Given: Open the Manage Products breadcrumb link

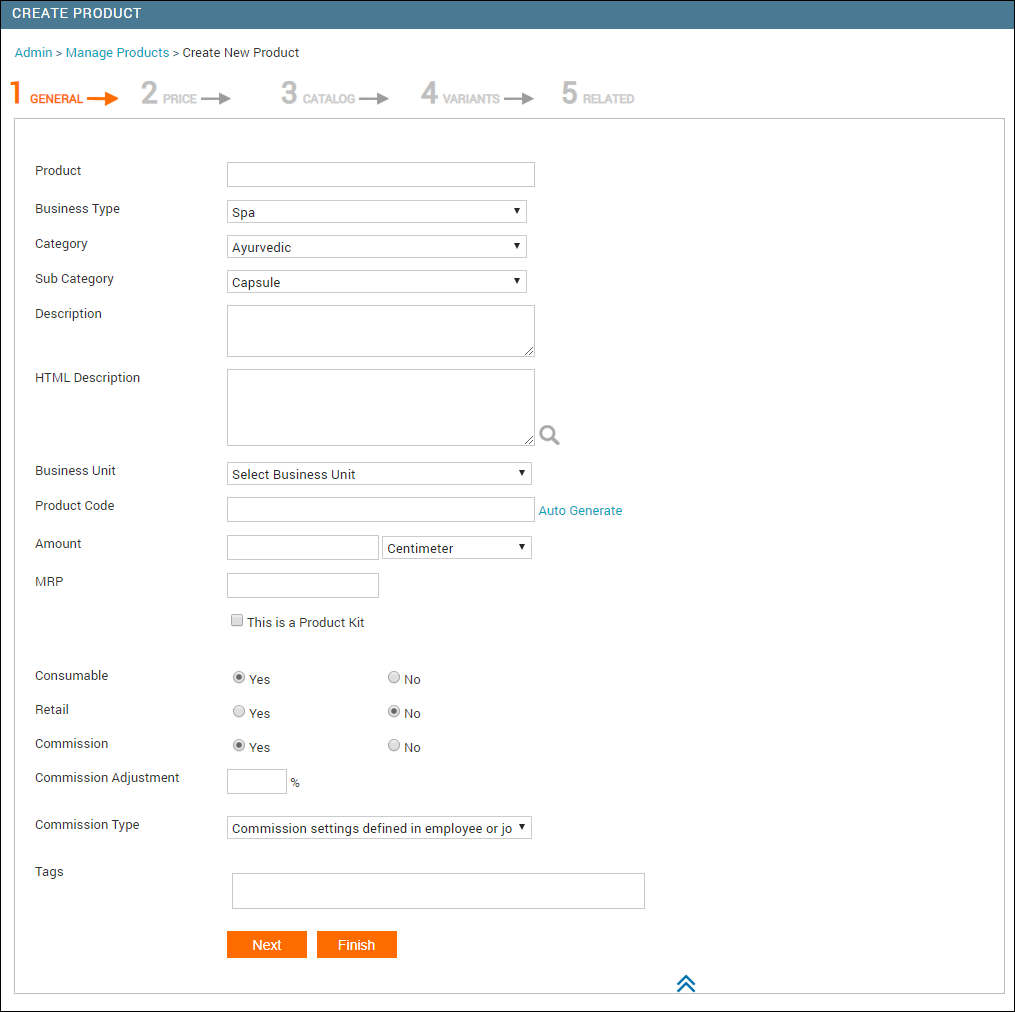Looking at the screenshot, I should (x=117, y=52).
